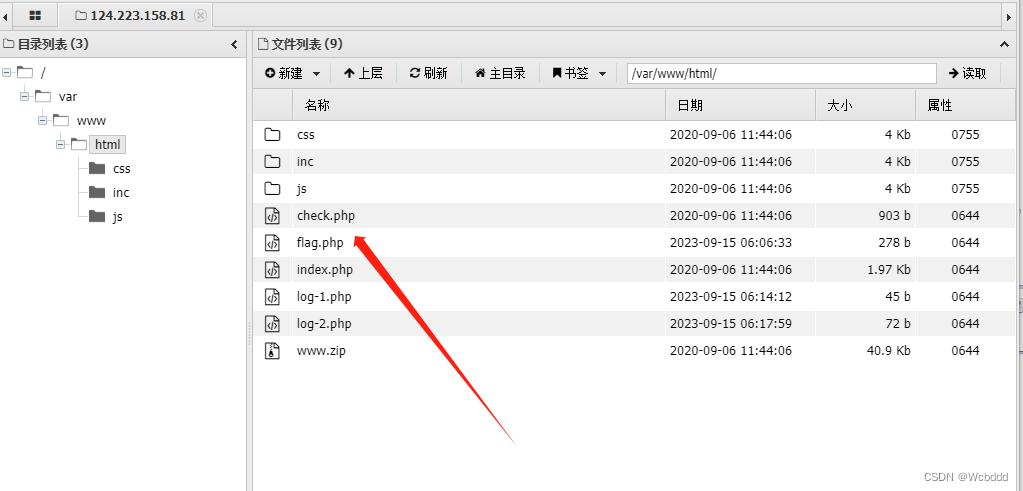Collapse the www tree node
This screenshot has height=491, width=1023.
tap(43, 121)
